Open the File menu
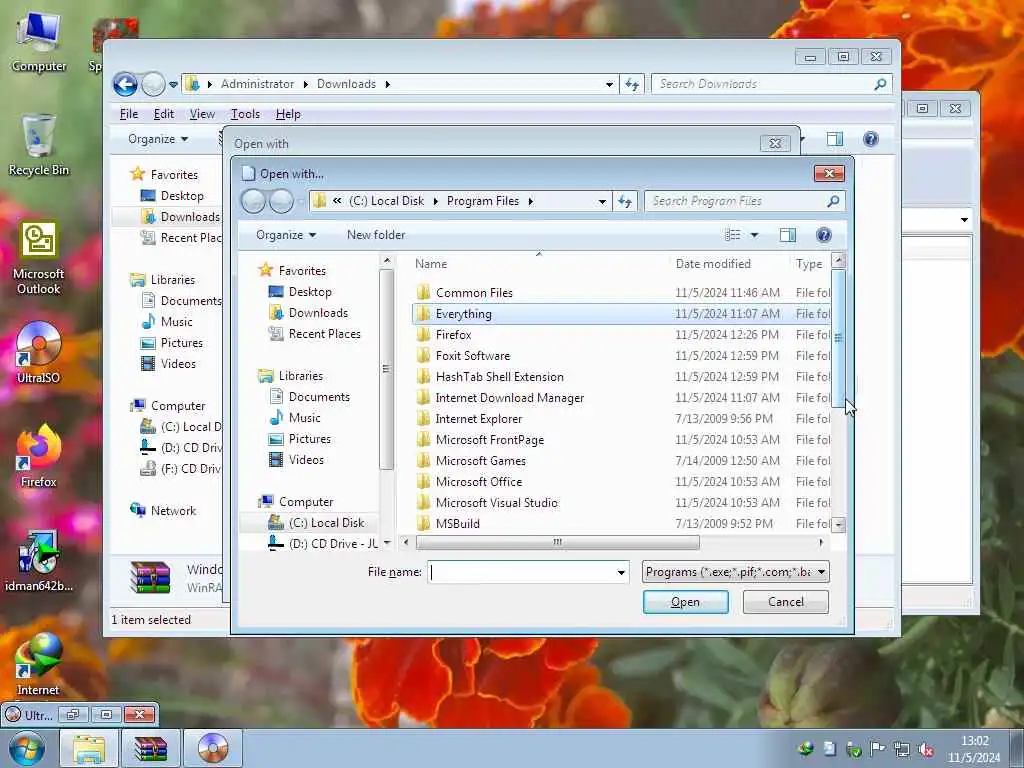The width and height of the screenshot is (1024, 768). pos(129,114)
